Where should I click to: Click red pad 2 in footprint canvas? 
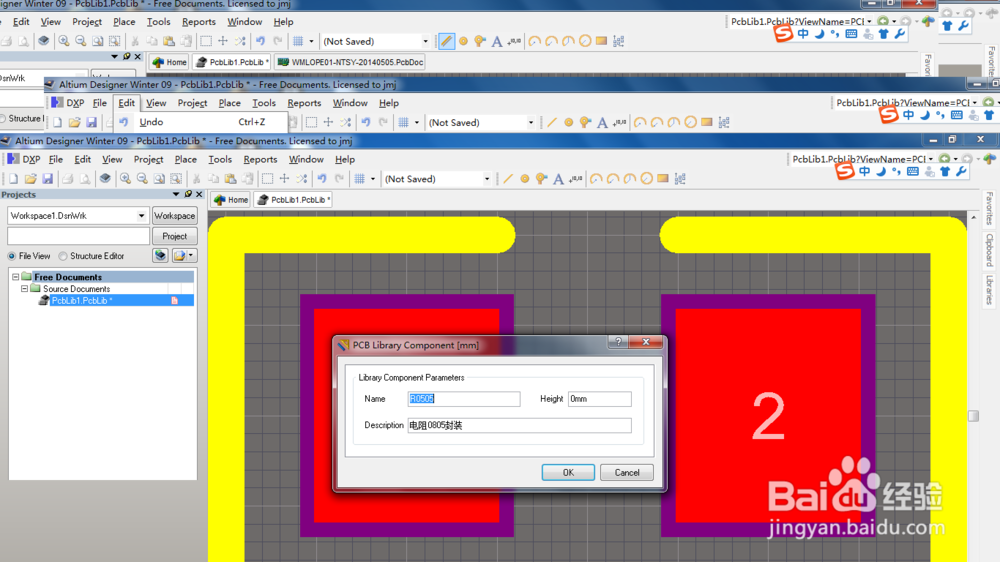(x=768, y=416)
